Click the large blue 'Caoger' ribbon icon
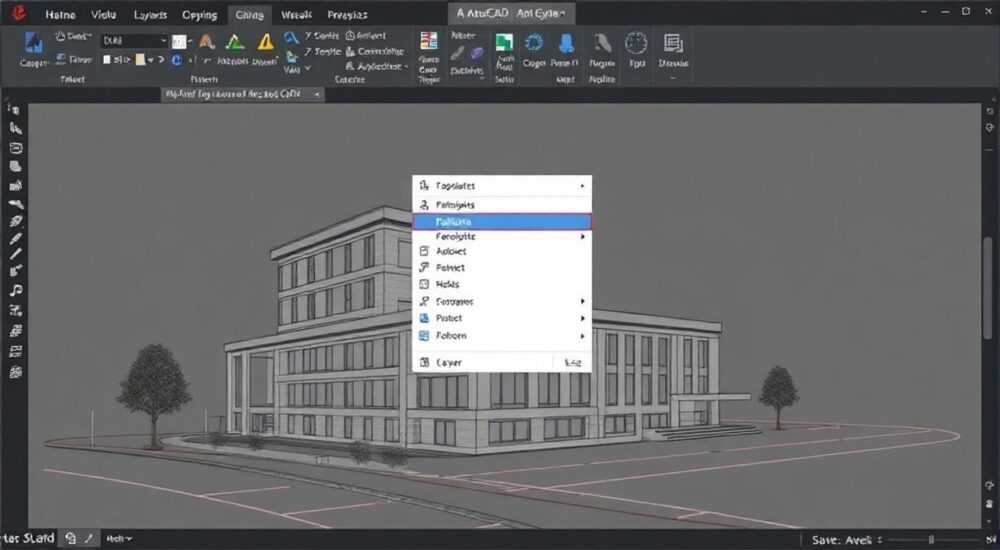Screen dimensions: 1000x550 tap(34, 42)
